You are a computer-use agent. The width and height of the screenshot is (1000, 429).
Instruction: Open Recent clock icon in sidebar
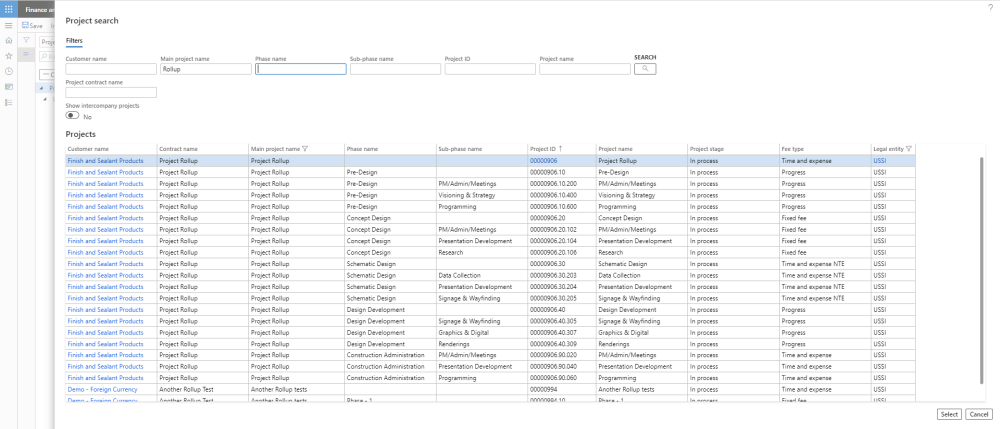(x=8, y=71)
